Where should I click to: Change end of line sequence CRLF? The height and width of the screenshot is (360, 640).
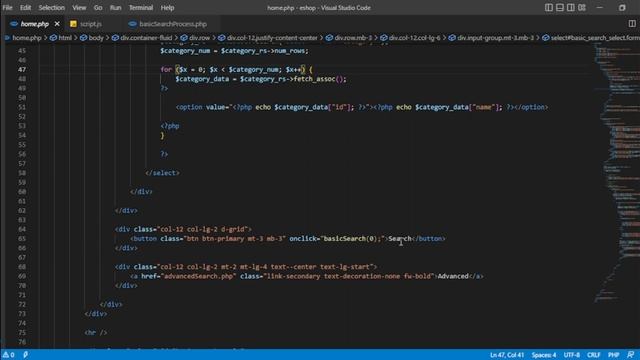593,355
